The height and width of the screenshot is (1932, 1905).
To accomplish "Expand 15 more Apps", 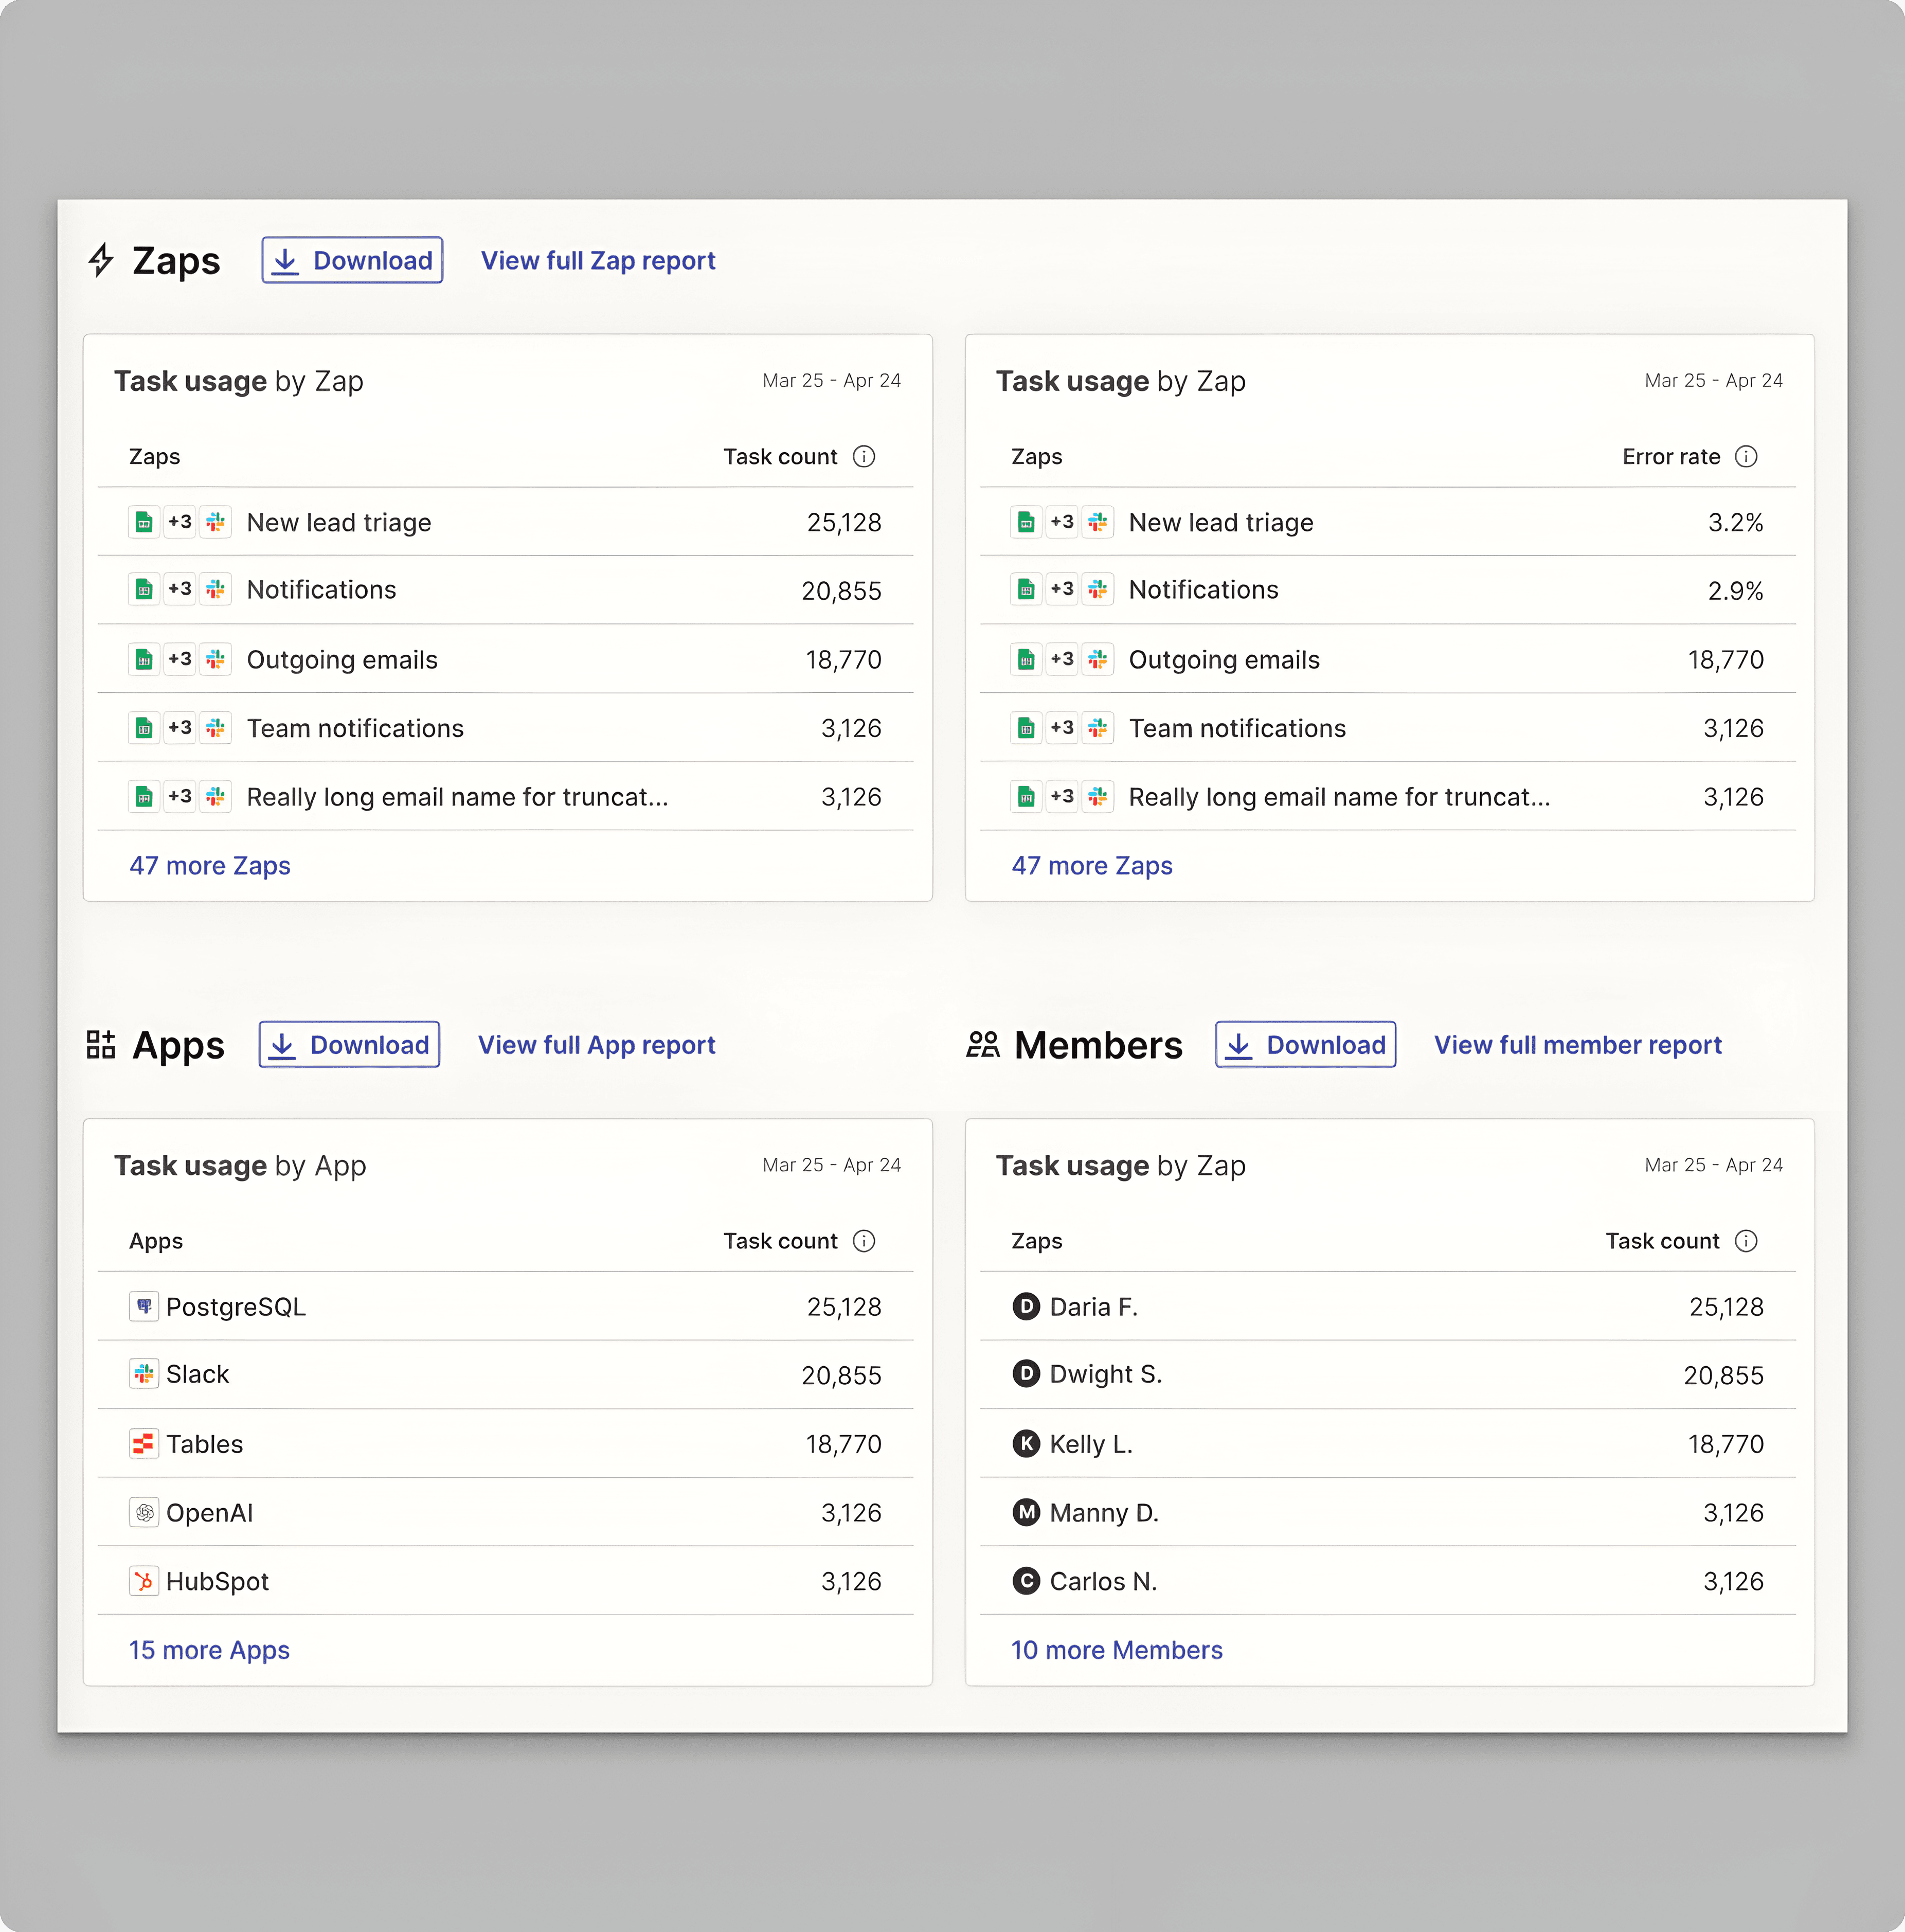I will click(209, 1650).
